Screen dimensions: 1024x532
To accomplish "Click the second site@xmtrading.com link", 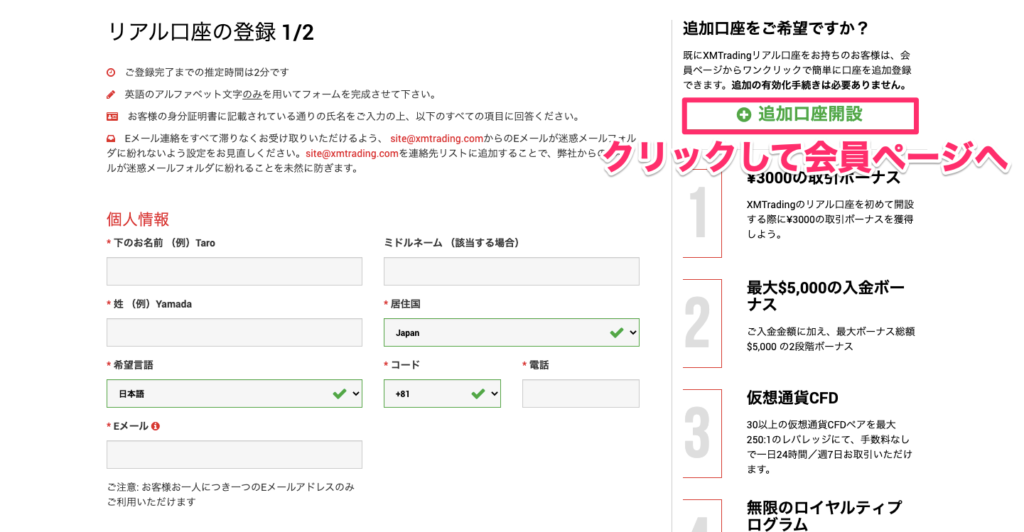I will click(x=352, y=153).
